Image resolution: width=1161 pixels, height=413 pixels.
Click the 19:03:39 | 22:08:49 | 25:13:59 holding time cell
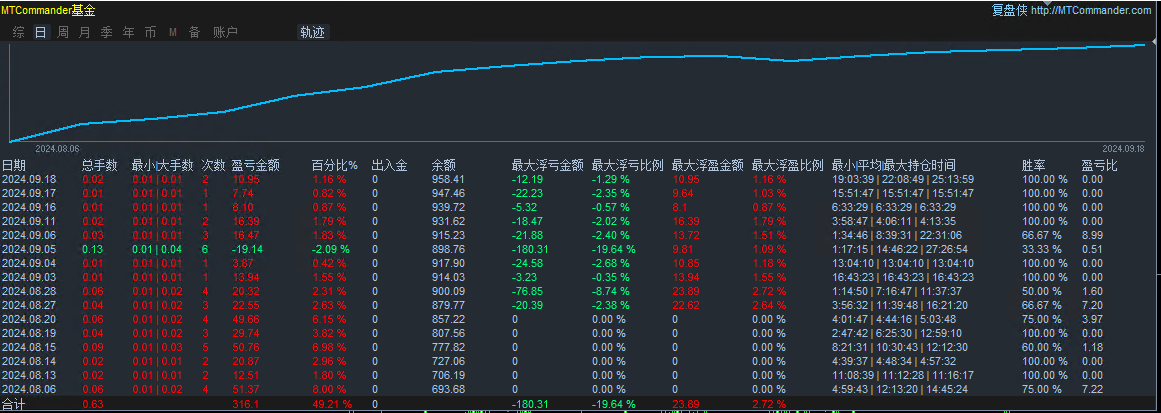click(903, 179)
